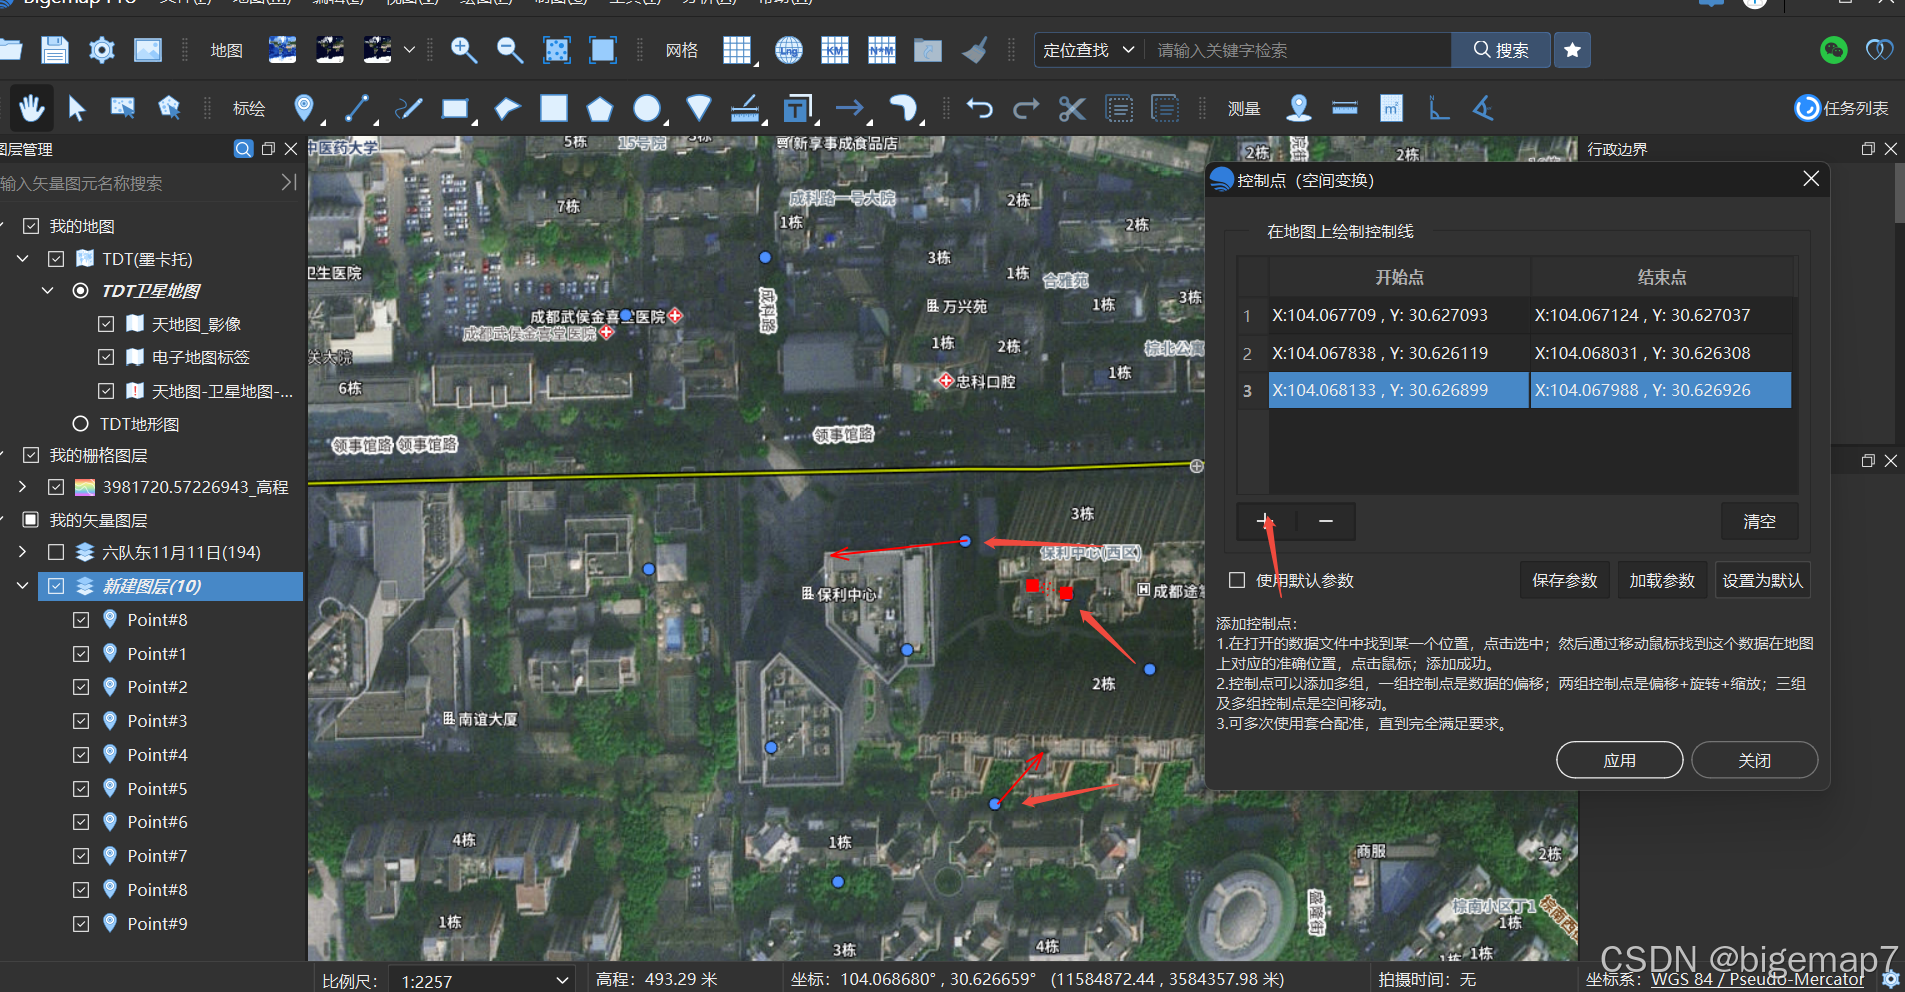1905x992 pixels.
Task: Click the 清空 clear button
Action: click(1759, 521)
